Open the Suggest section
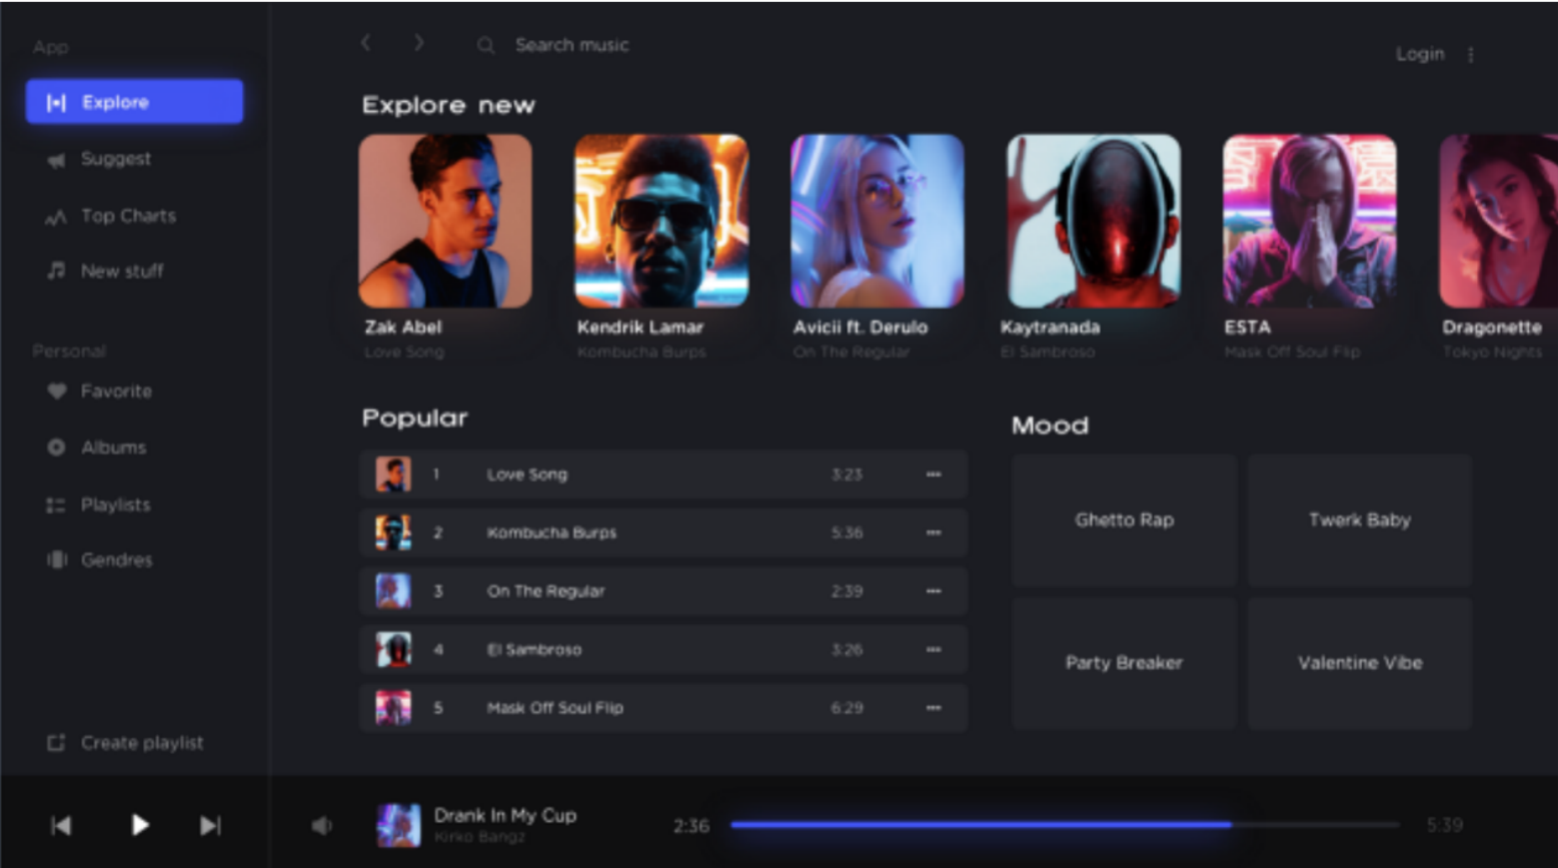This screenshot has width=1558, height=868. click(116, 158)
